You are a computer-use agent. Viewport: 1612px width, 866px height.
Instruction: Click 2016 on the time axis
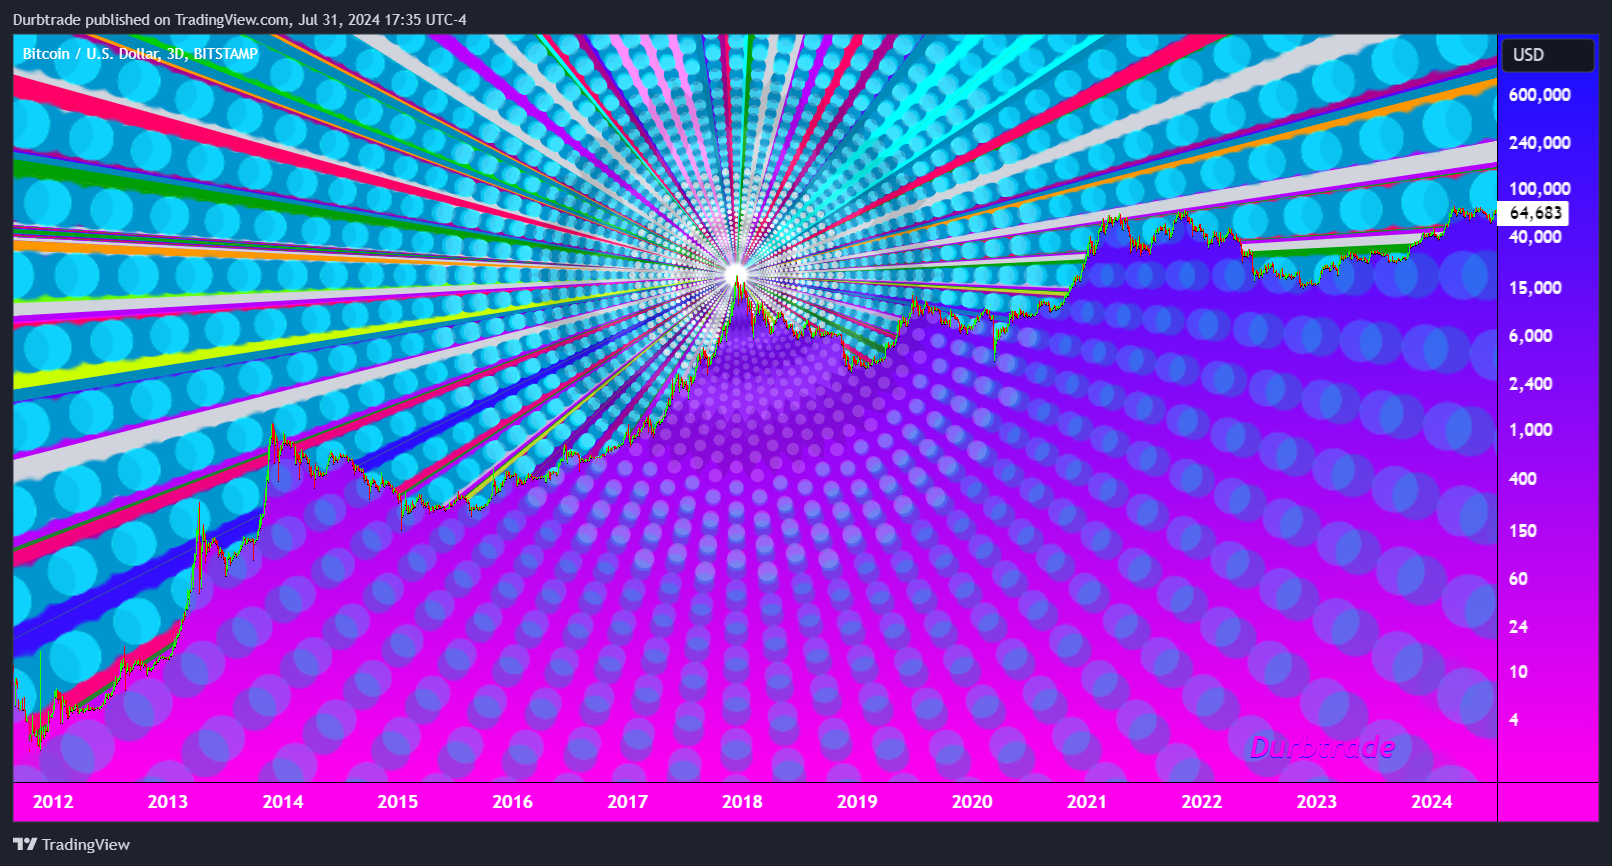tap(512, 802)
